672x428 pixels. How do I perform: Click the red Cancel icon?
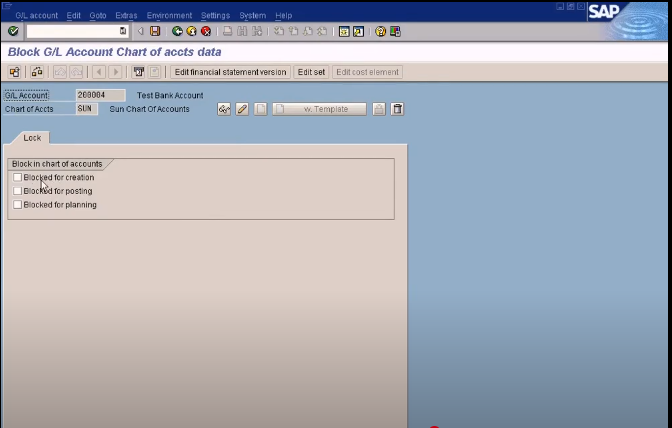click(206, 31)
